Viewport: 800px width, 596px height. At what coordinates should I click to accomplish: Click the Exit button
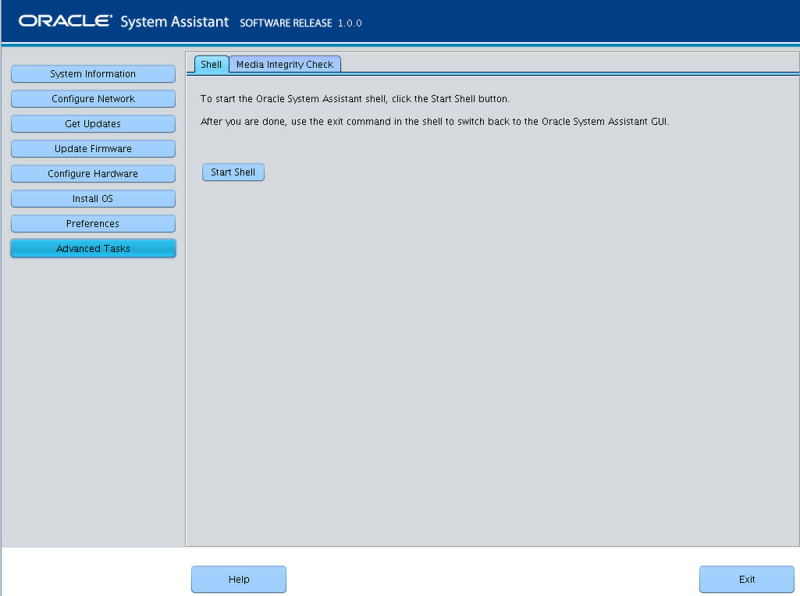tap(746, 579)
